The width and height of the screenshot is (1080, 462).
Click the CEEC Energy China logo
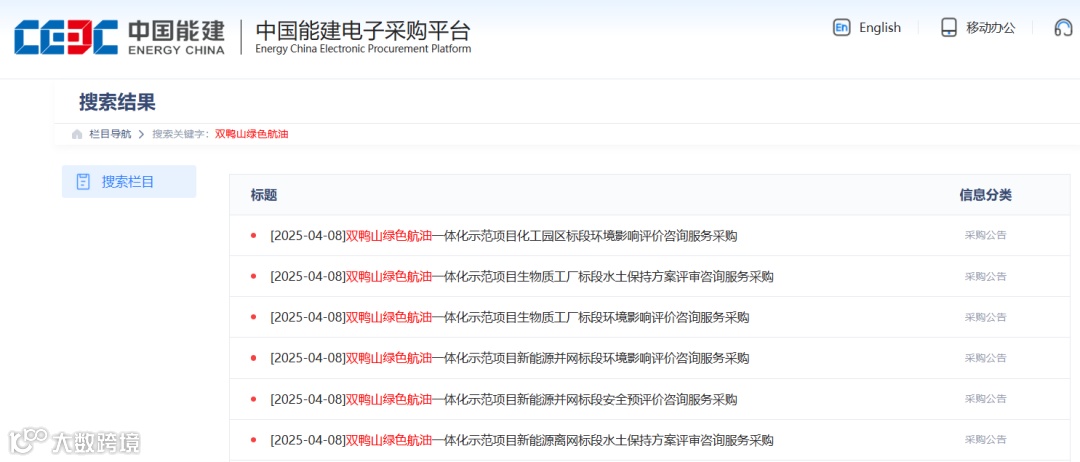click(119, 37)
